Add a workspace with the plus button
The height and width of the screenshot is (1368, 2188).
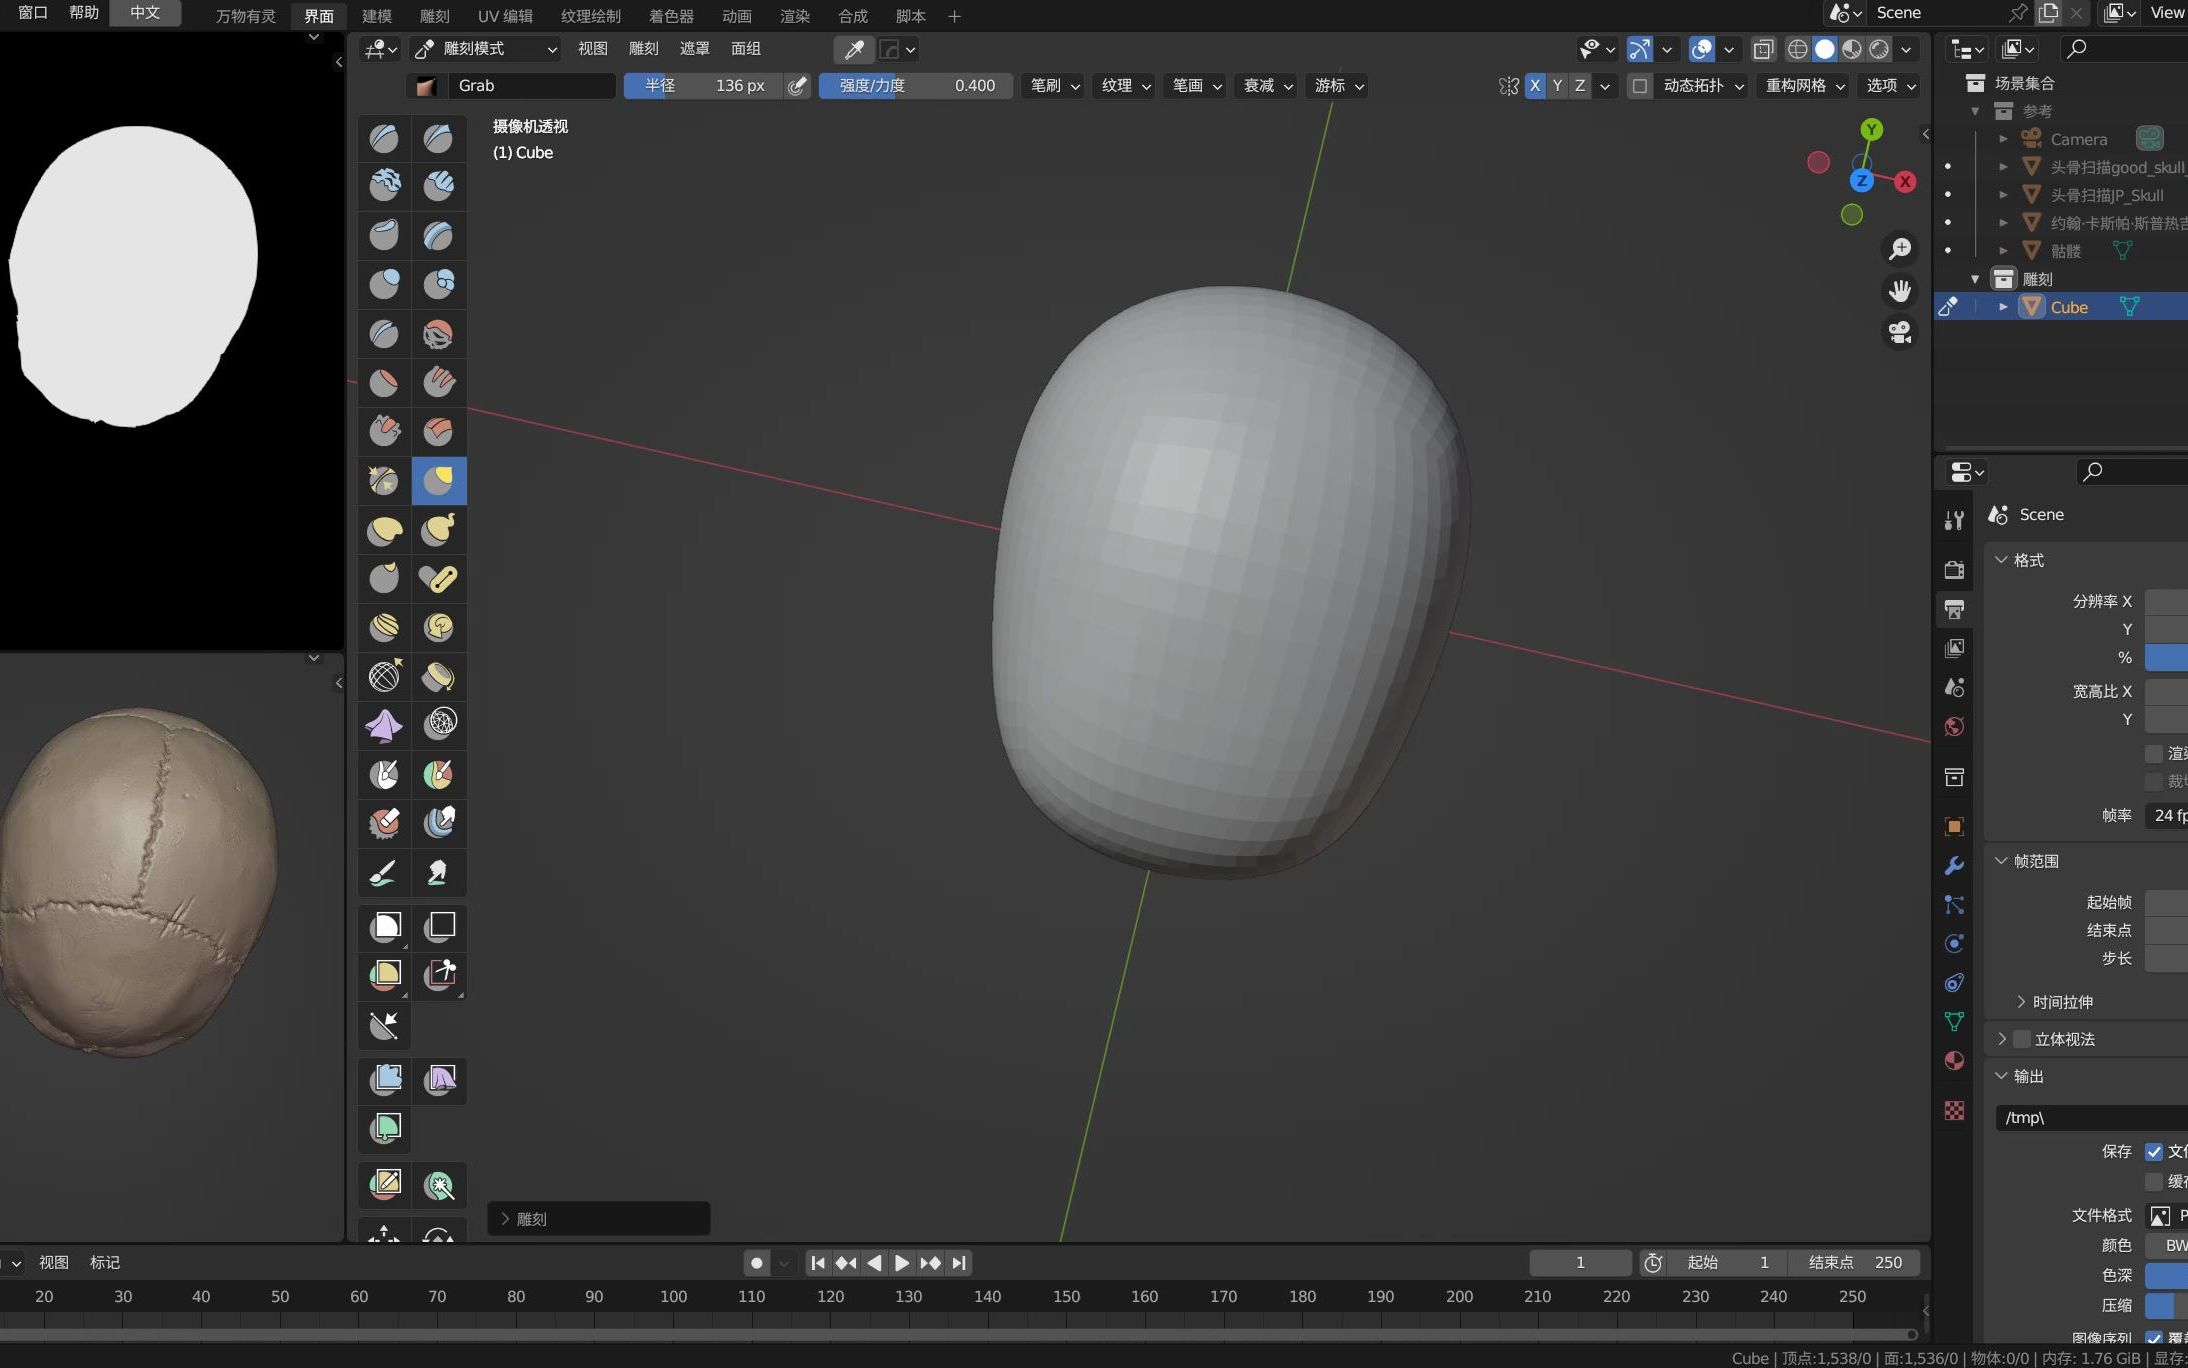954,16
